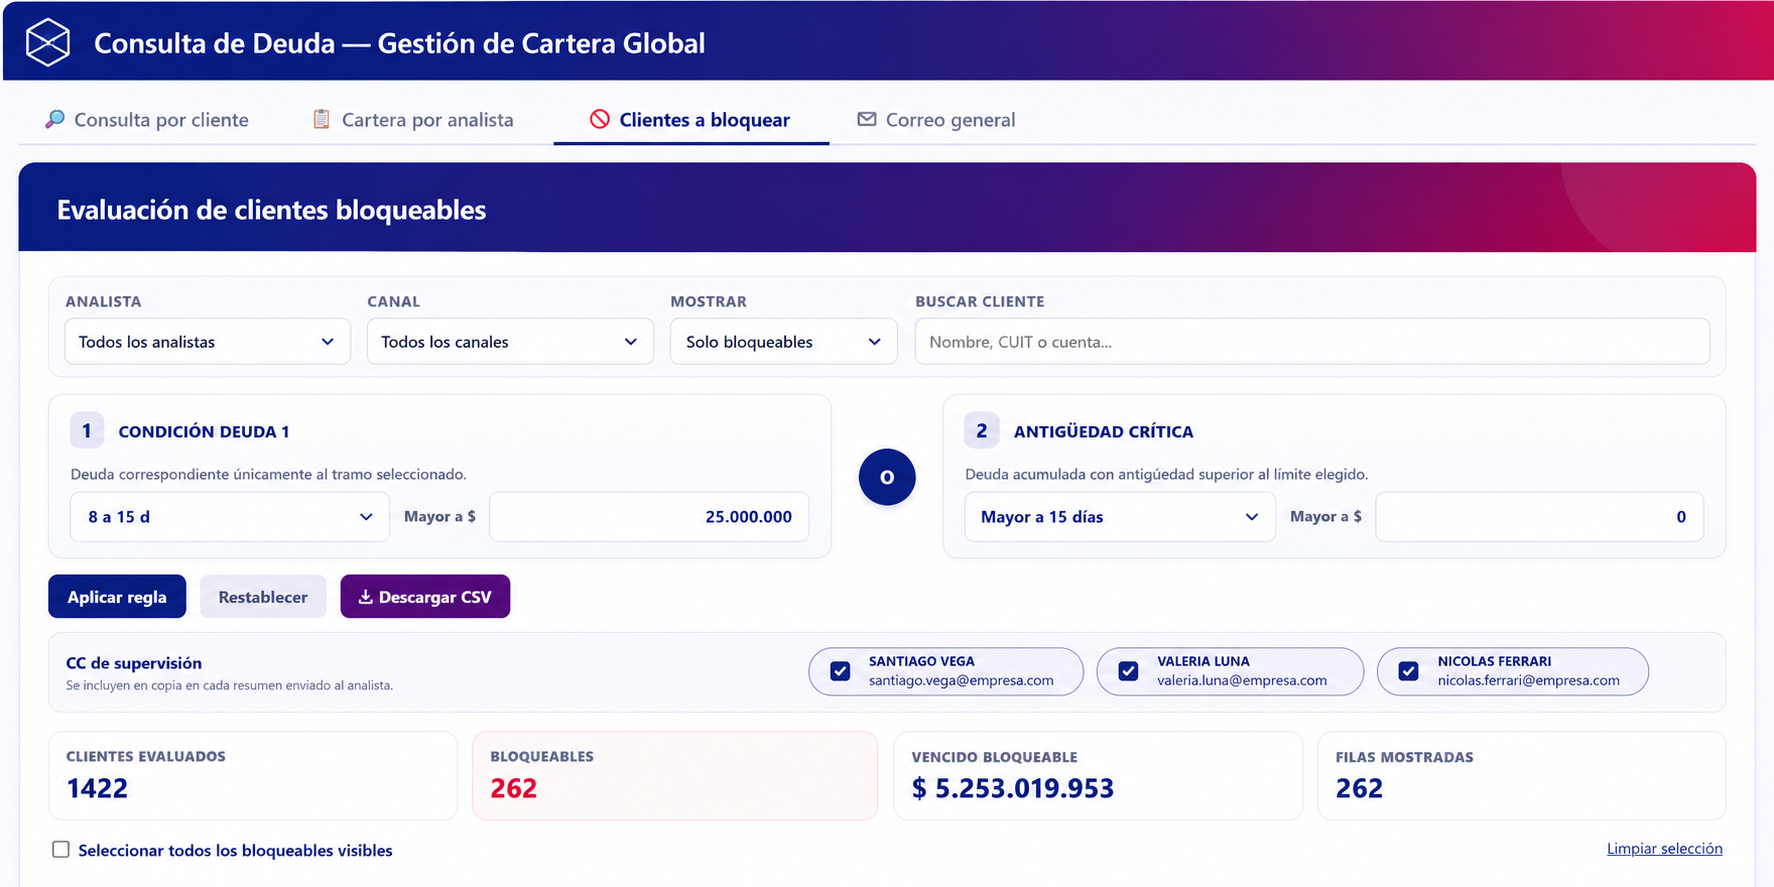Switch to the Cartera por analista tab
This screenshot has height=887, width=1774.
pos(413,120)
